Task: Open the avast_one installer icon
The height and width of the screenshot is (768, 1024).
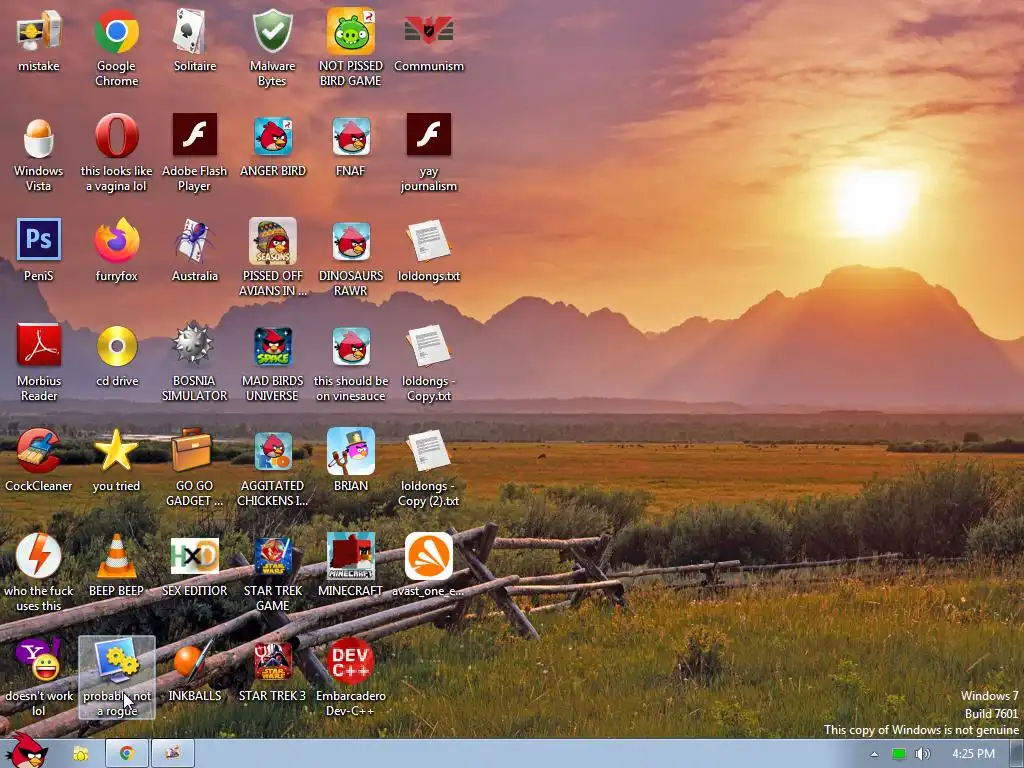Action: click(428, 556)
